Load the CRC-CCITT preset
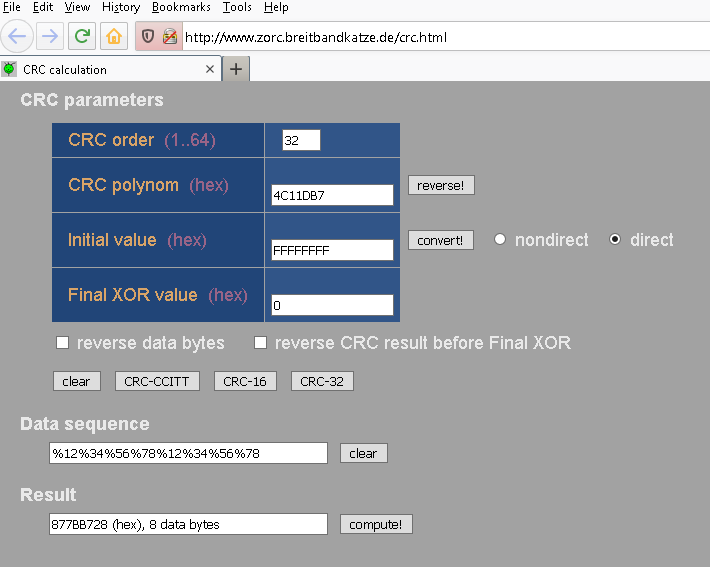The height and width of the screenshot is (567, 710). pos(157,381)
